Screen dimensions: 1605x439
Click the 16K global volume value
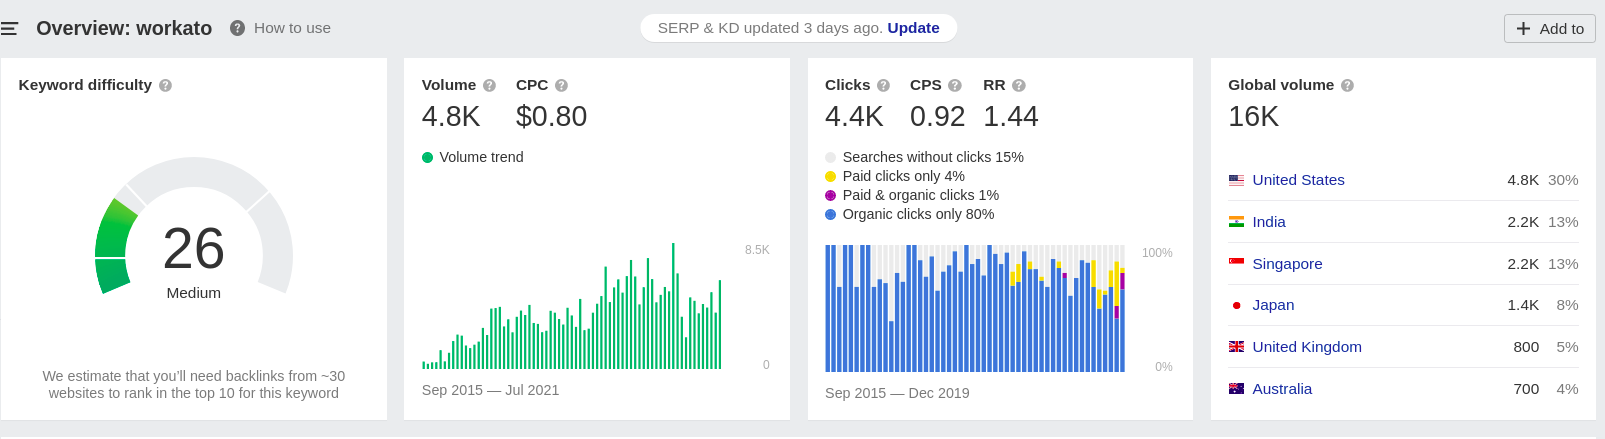click(1253, 117)
